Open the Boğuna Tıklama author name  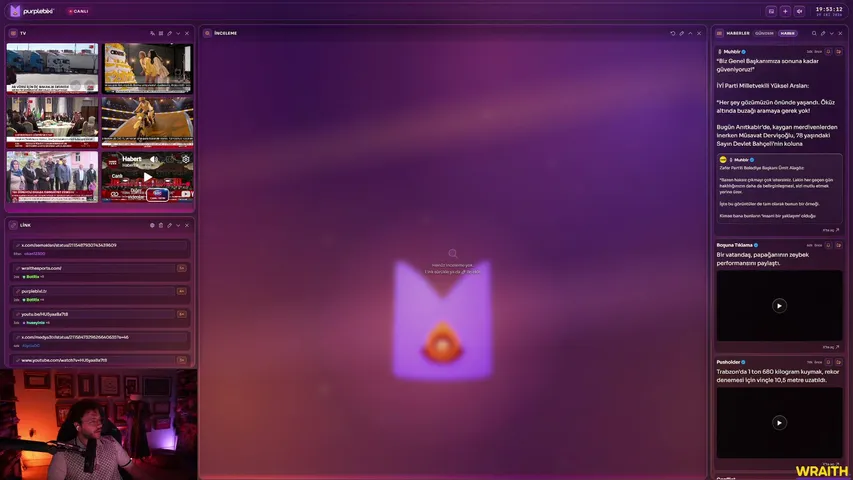click(734, 245)
